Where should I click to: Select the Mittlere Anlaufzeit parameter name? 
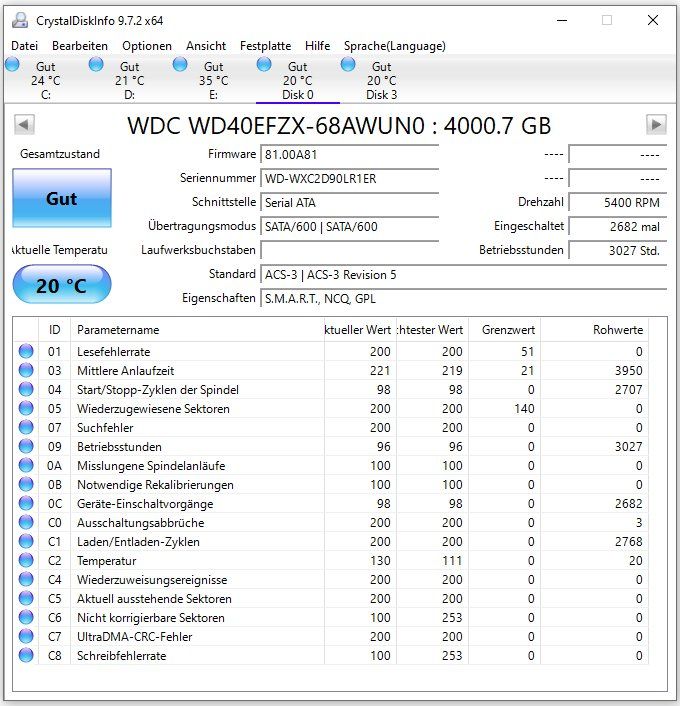[125, 371]
